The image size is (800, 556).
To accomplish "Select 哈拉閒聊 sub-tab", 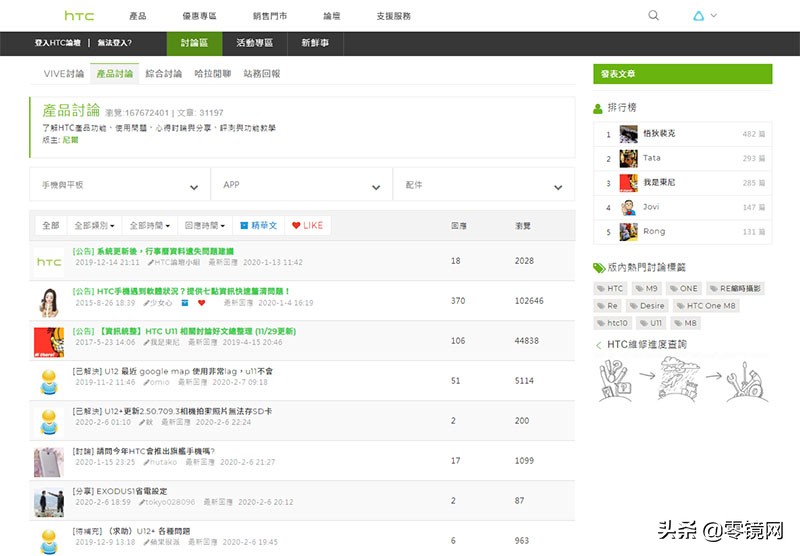I will (x=213, y=74).
